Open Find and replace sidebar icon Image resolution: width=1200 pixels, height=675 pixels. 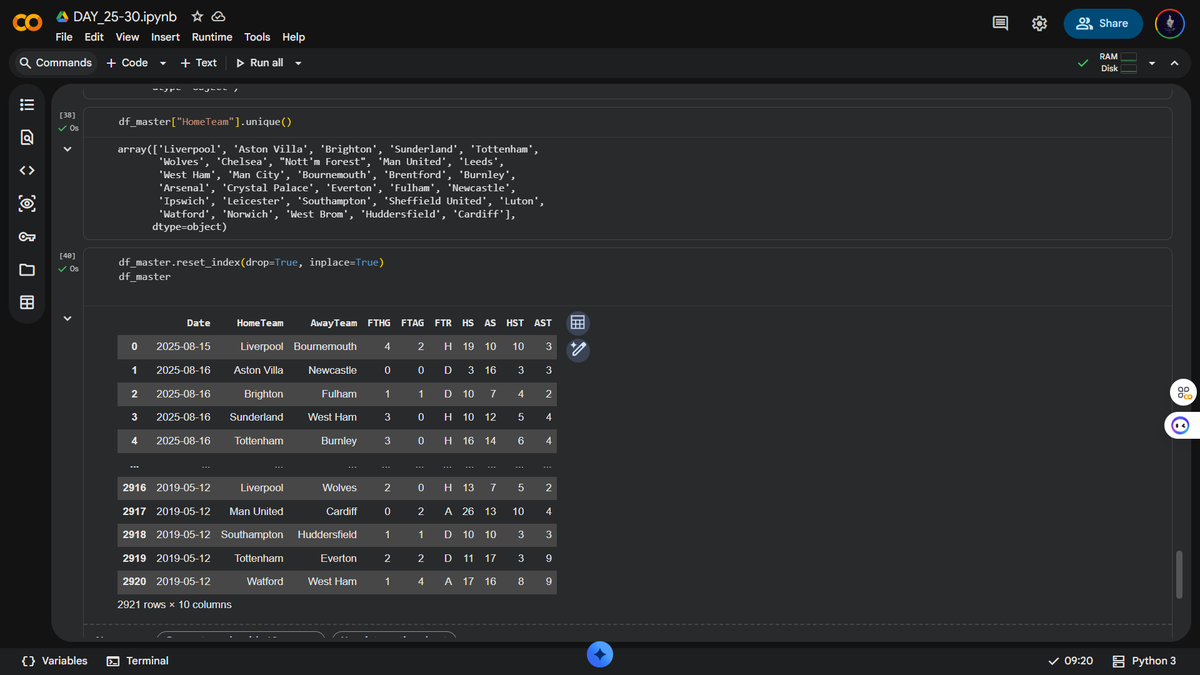click(27, 137)
